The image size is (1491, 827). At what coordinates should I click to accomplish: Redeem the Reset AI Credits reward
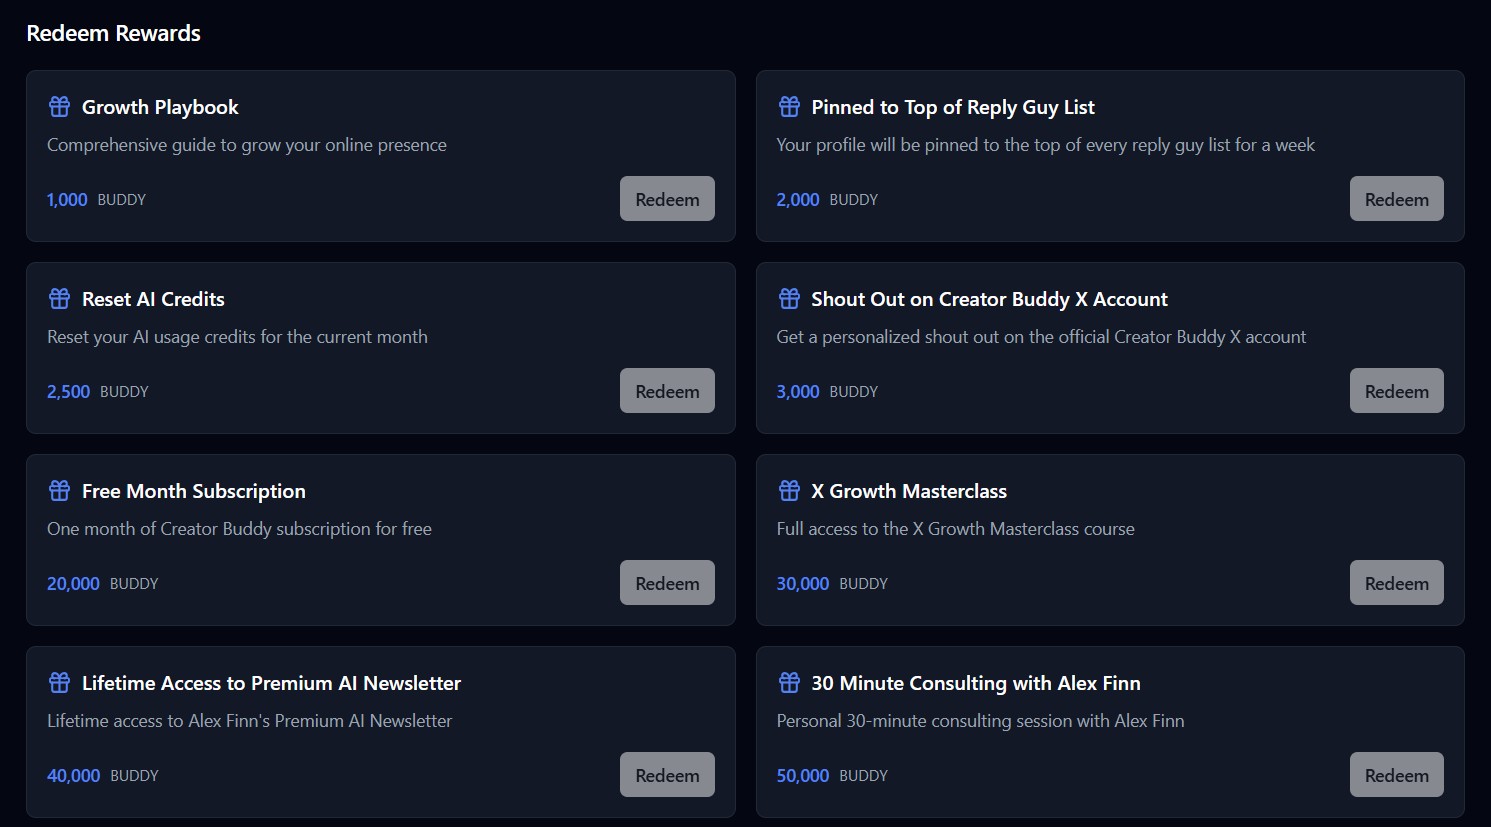click(667, 390)
